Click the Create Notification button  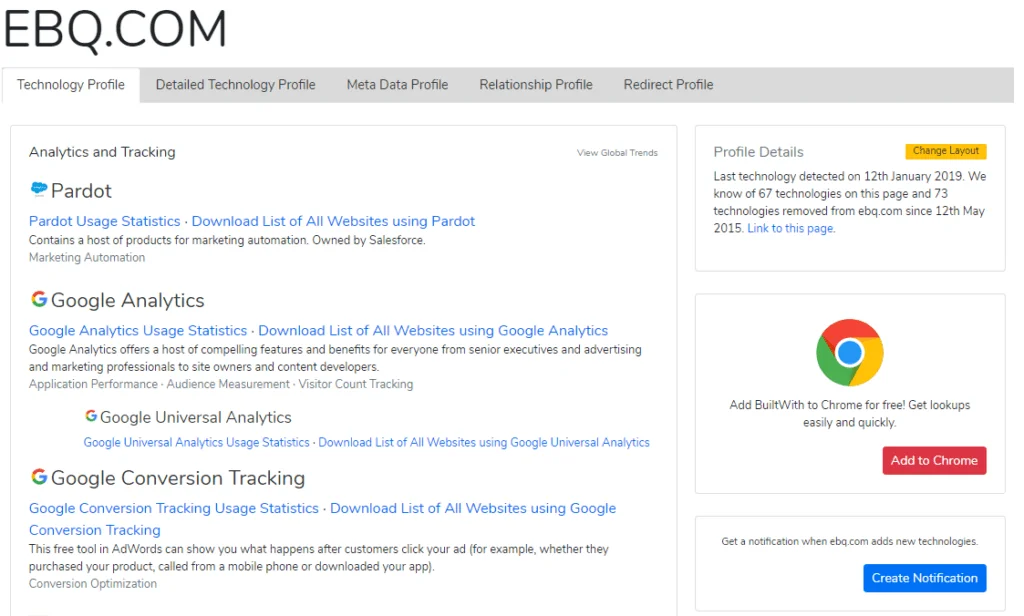tap(925, 578)
